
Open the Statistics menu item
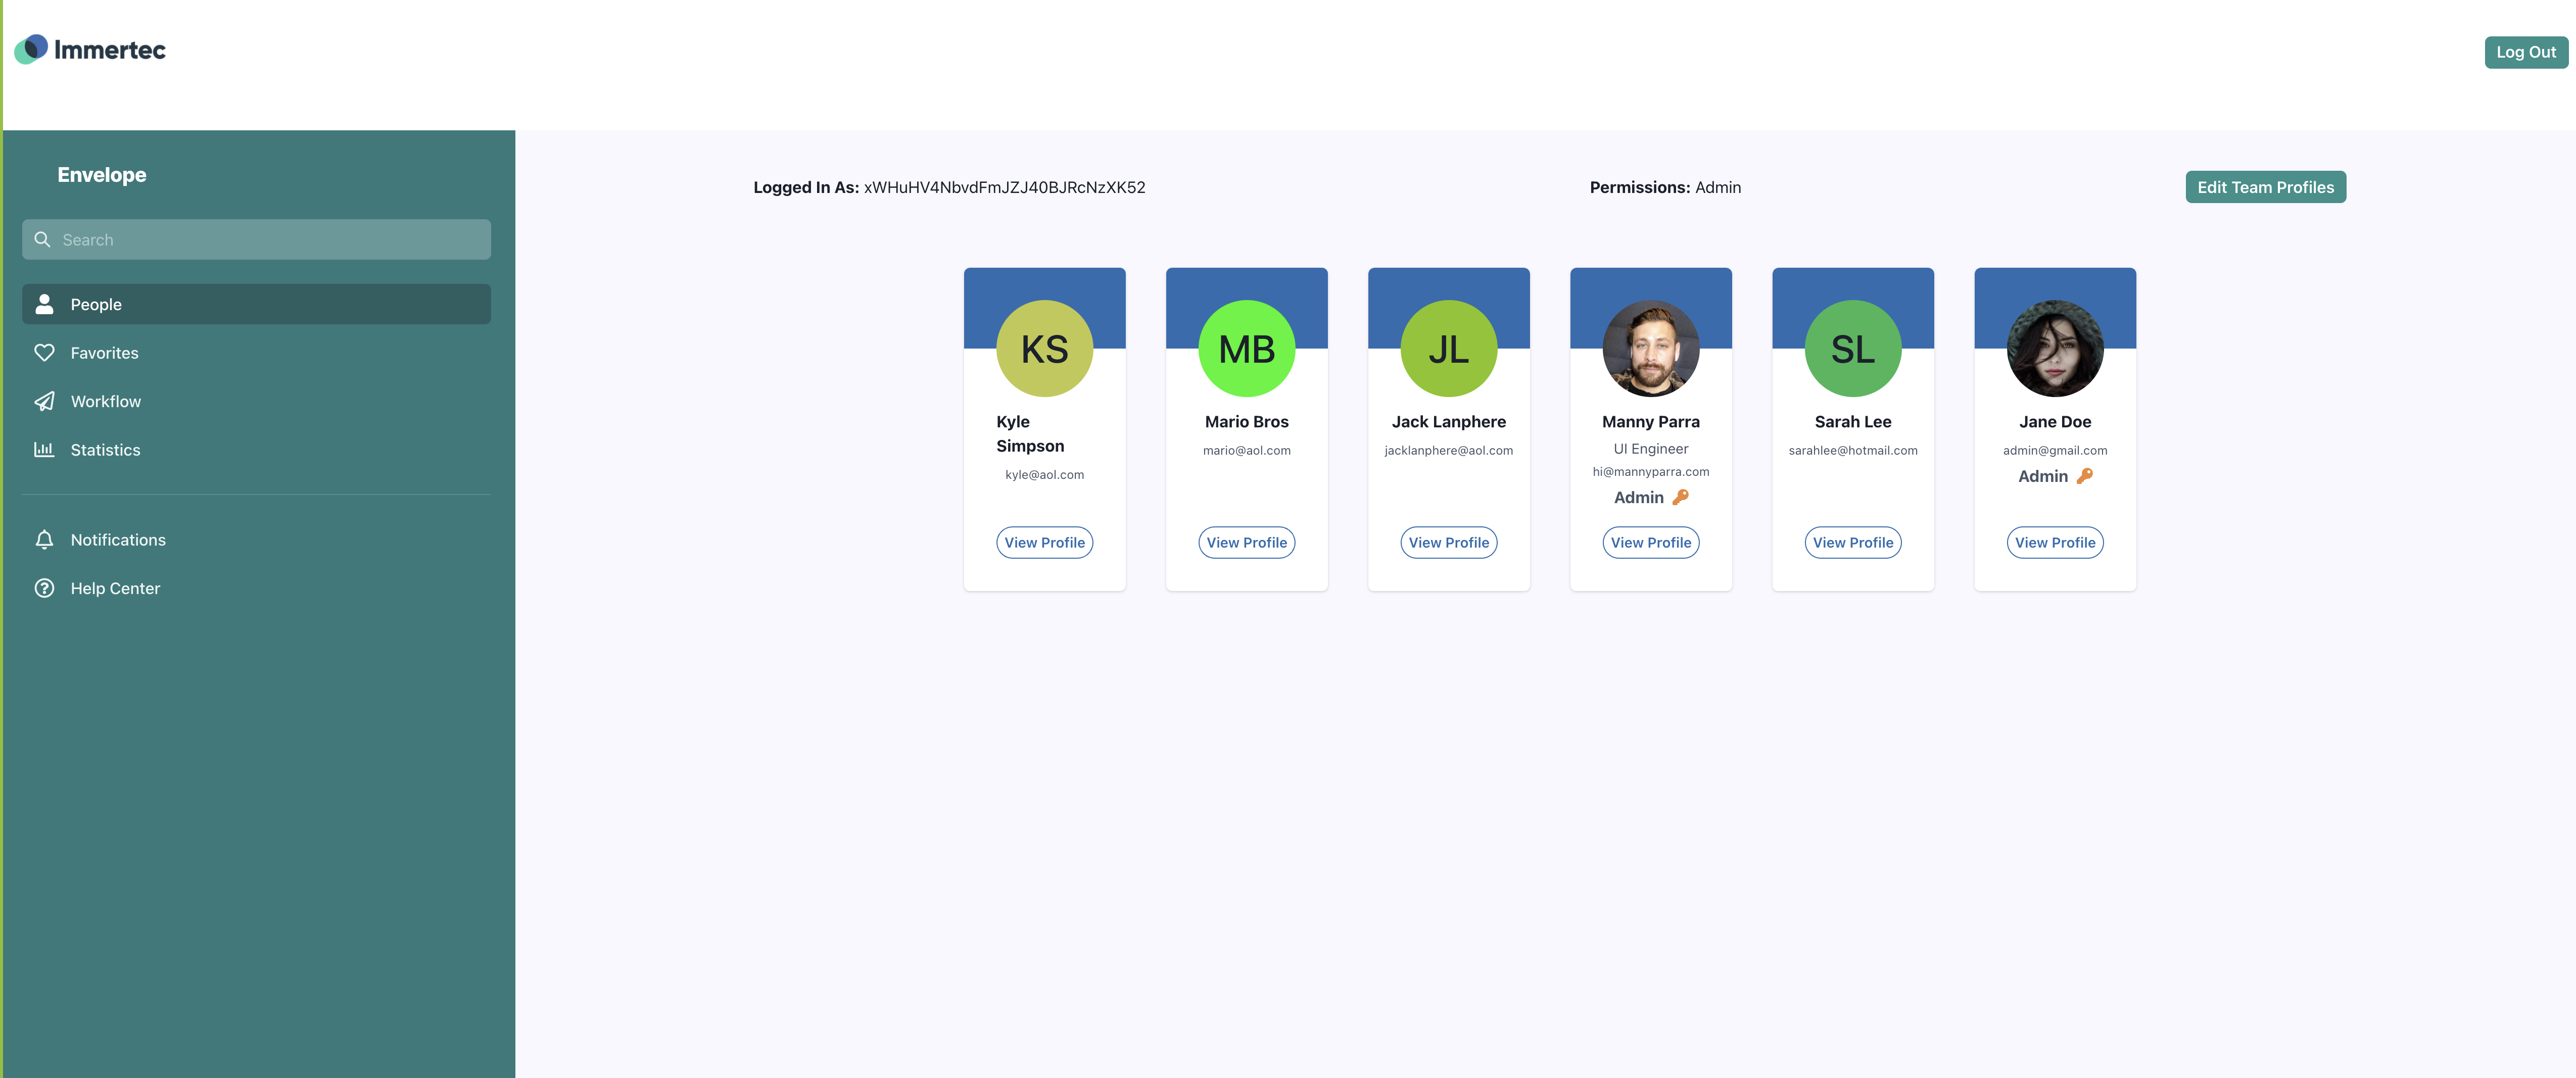(x=105, y=450)
